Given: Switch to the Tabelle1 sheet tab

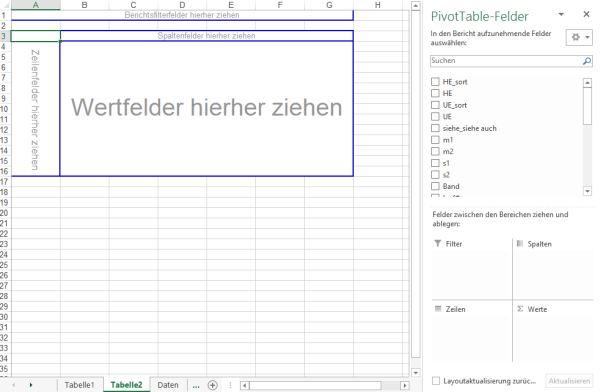Looking at the screenshot, I should [79, 385].
